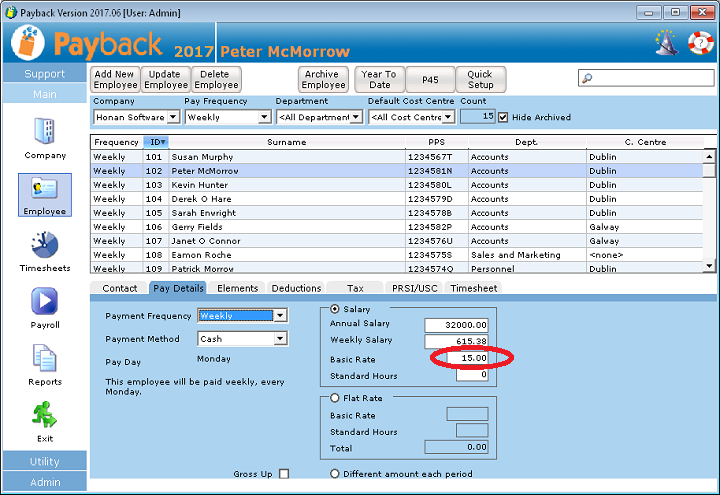Open the Payment Method dropdown

[280, 339]
